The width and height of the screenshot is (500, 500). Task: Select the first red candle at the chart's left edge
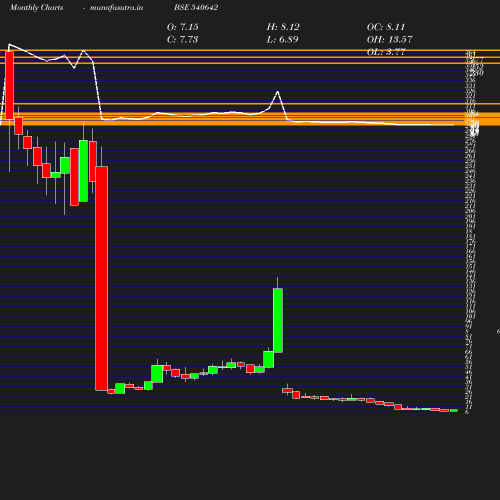tap(9, 85)
